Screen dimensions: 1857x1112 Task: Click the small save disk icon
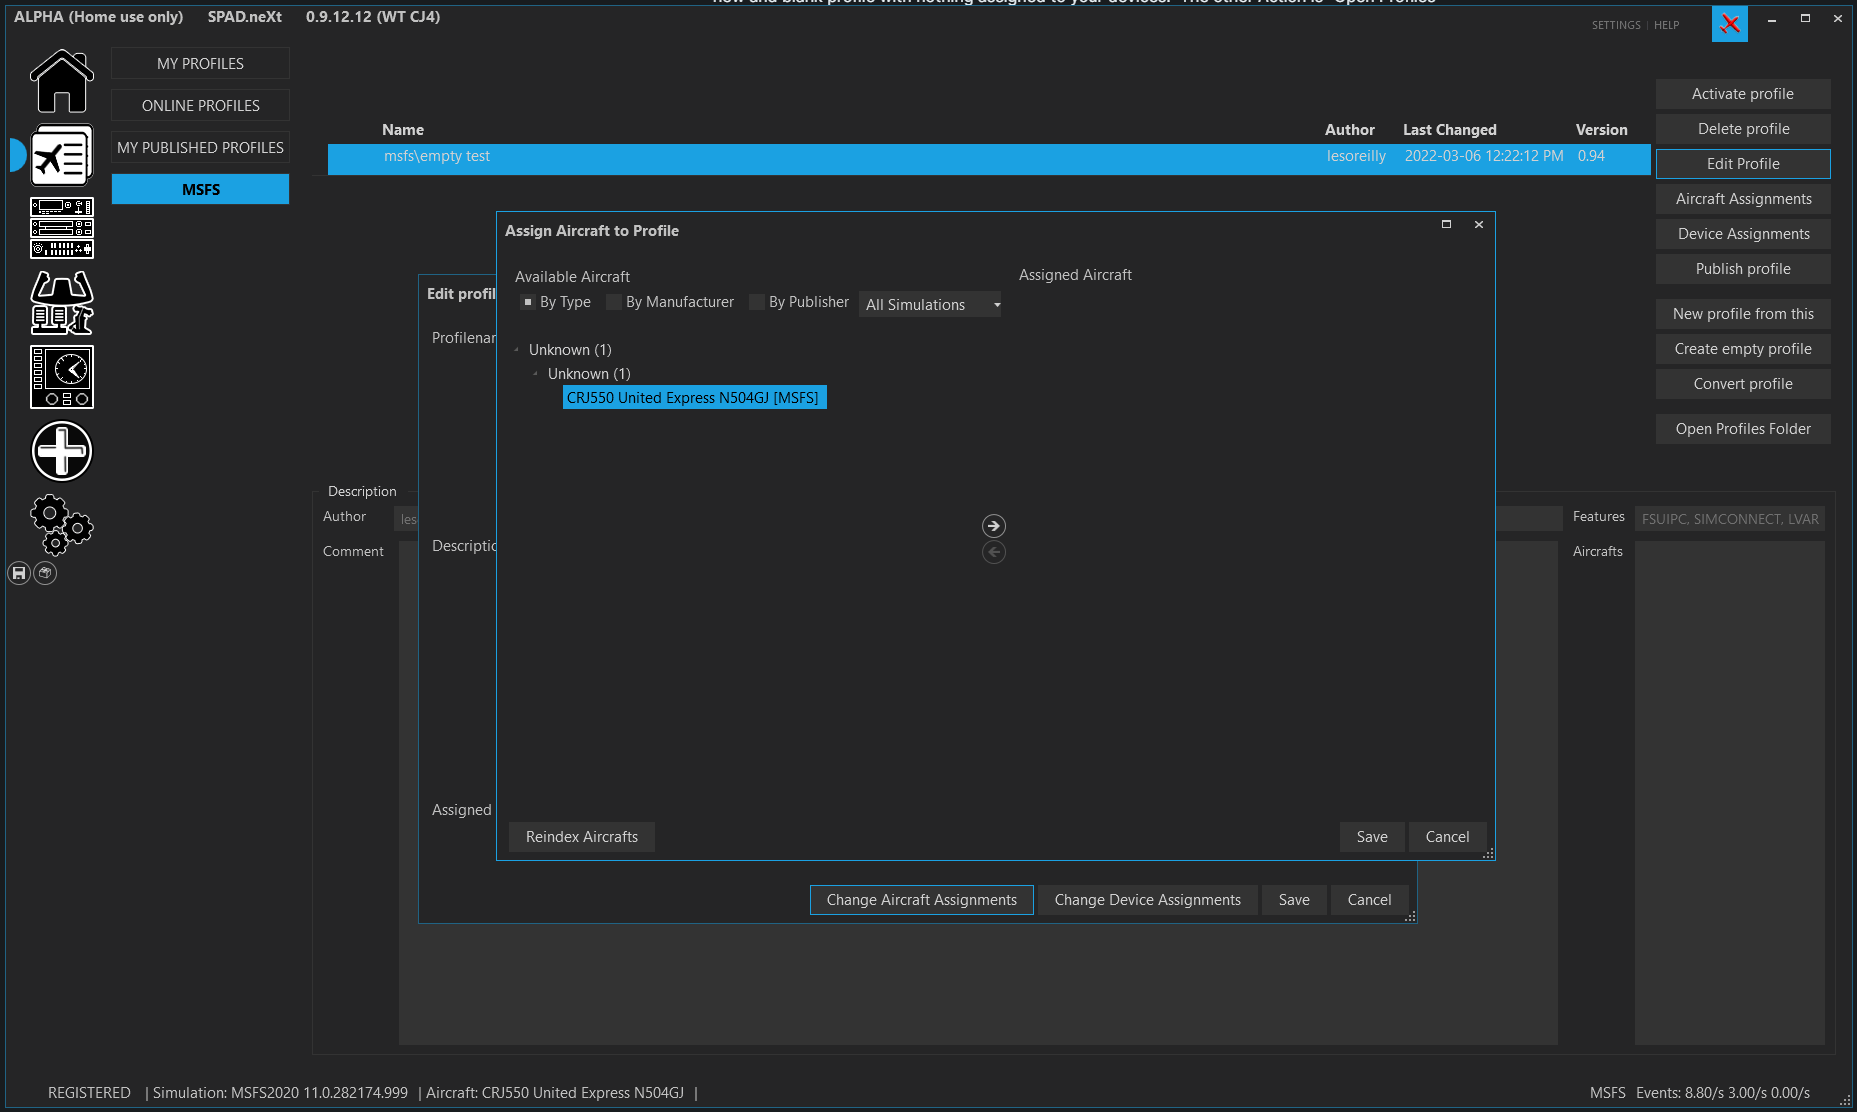[x=19, y=573]
